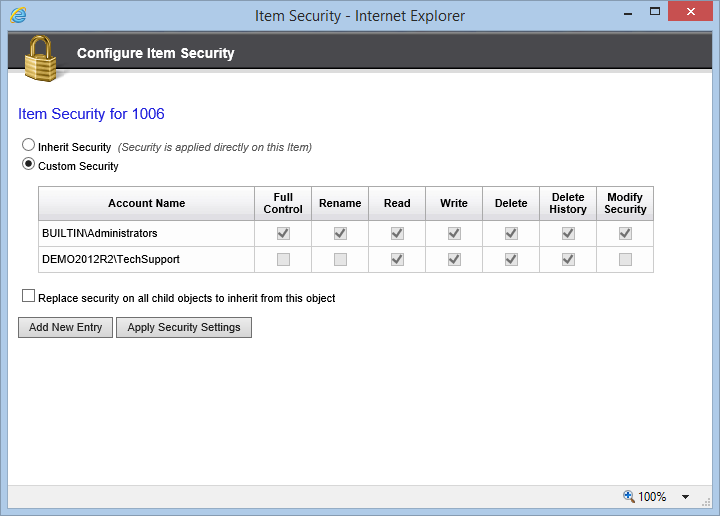
Task: Click the zoom magnifier icon in status bar
Action: tap(629, 496)
